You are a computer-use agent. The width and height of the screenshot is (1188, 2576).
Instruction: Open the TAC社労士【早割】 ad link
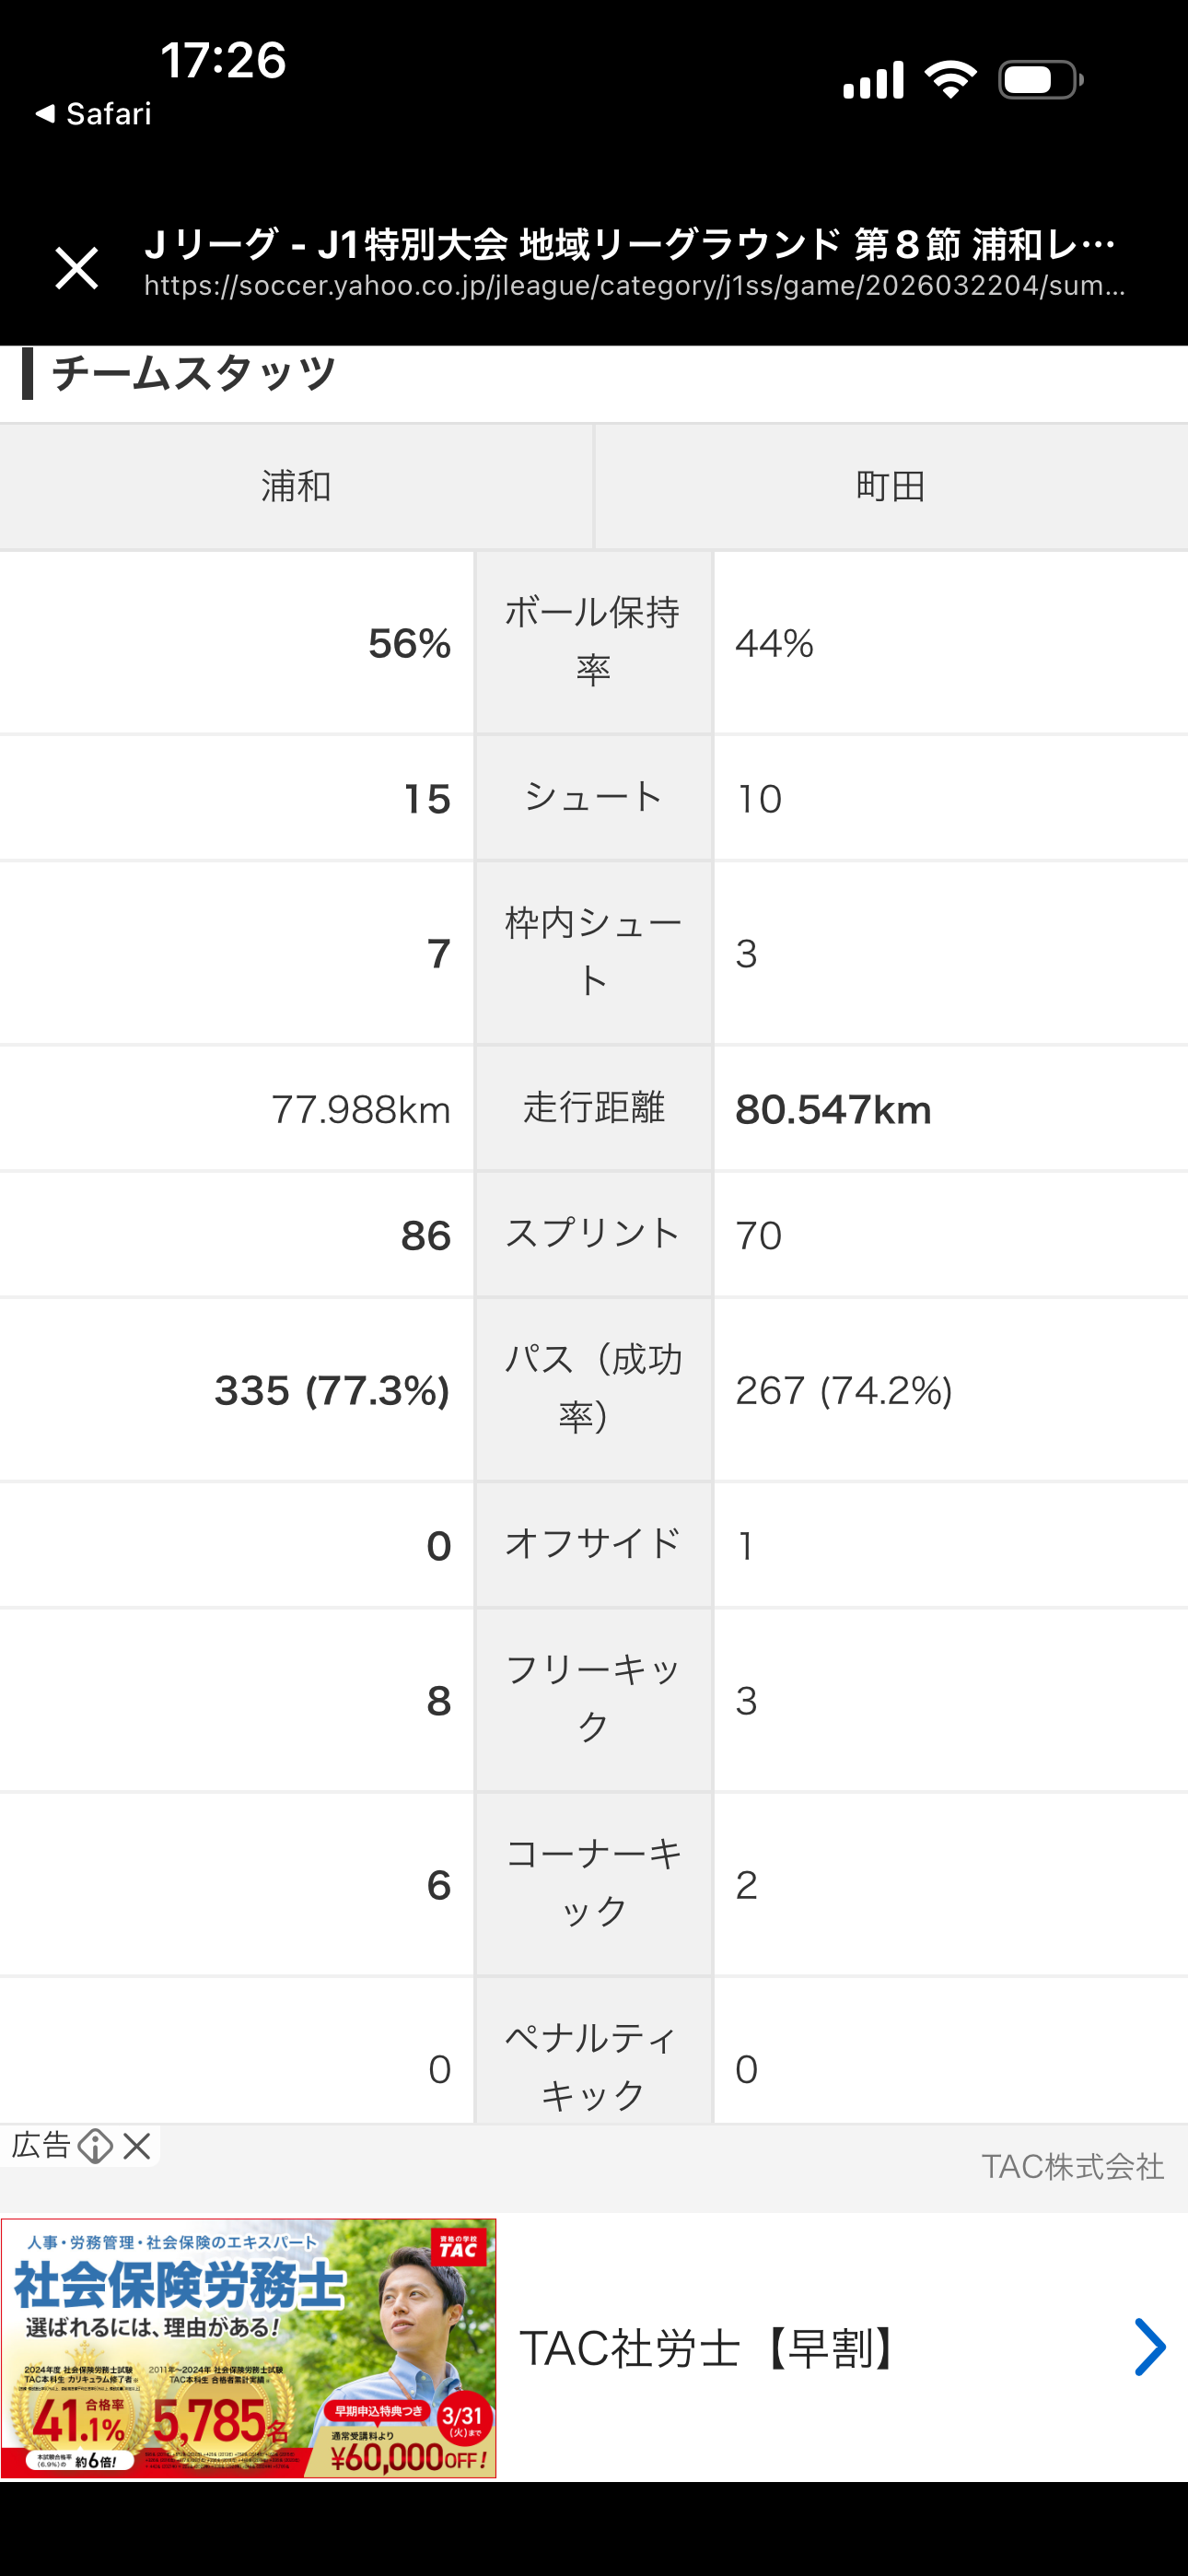[712, 2348]
